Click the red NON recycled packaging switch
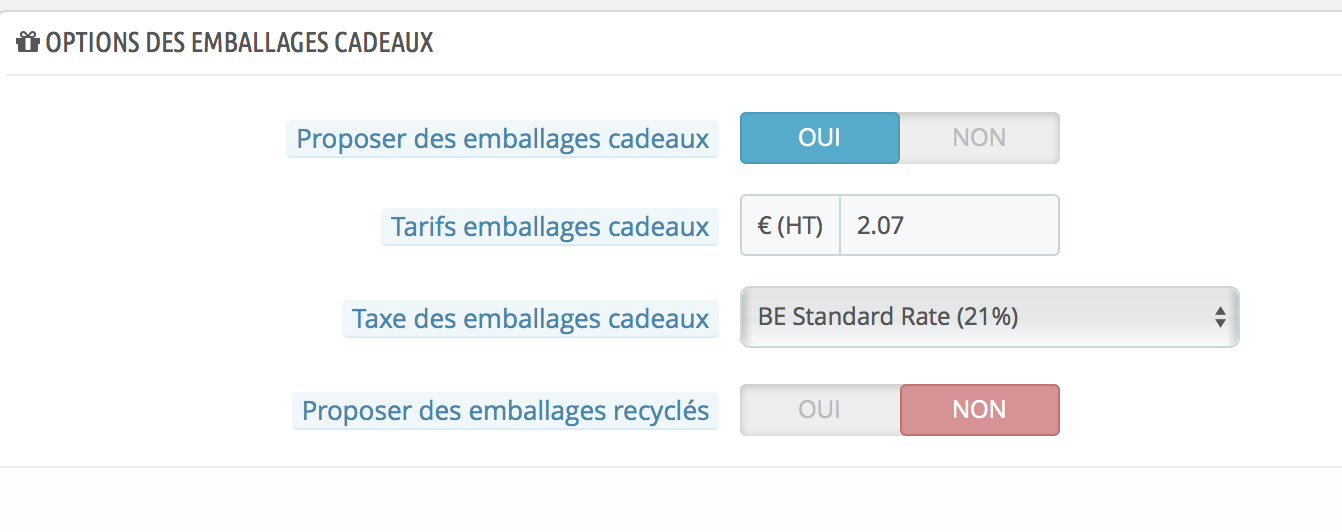This screenshot has height=532, width=1342. [979, 410]
